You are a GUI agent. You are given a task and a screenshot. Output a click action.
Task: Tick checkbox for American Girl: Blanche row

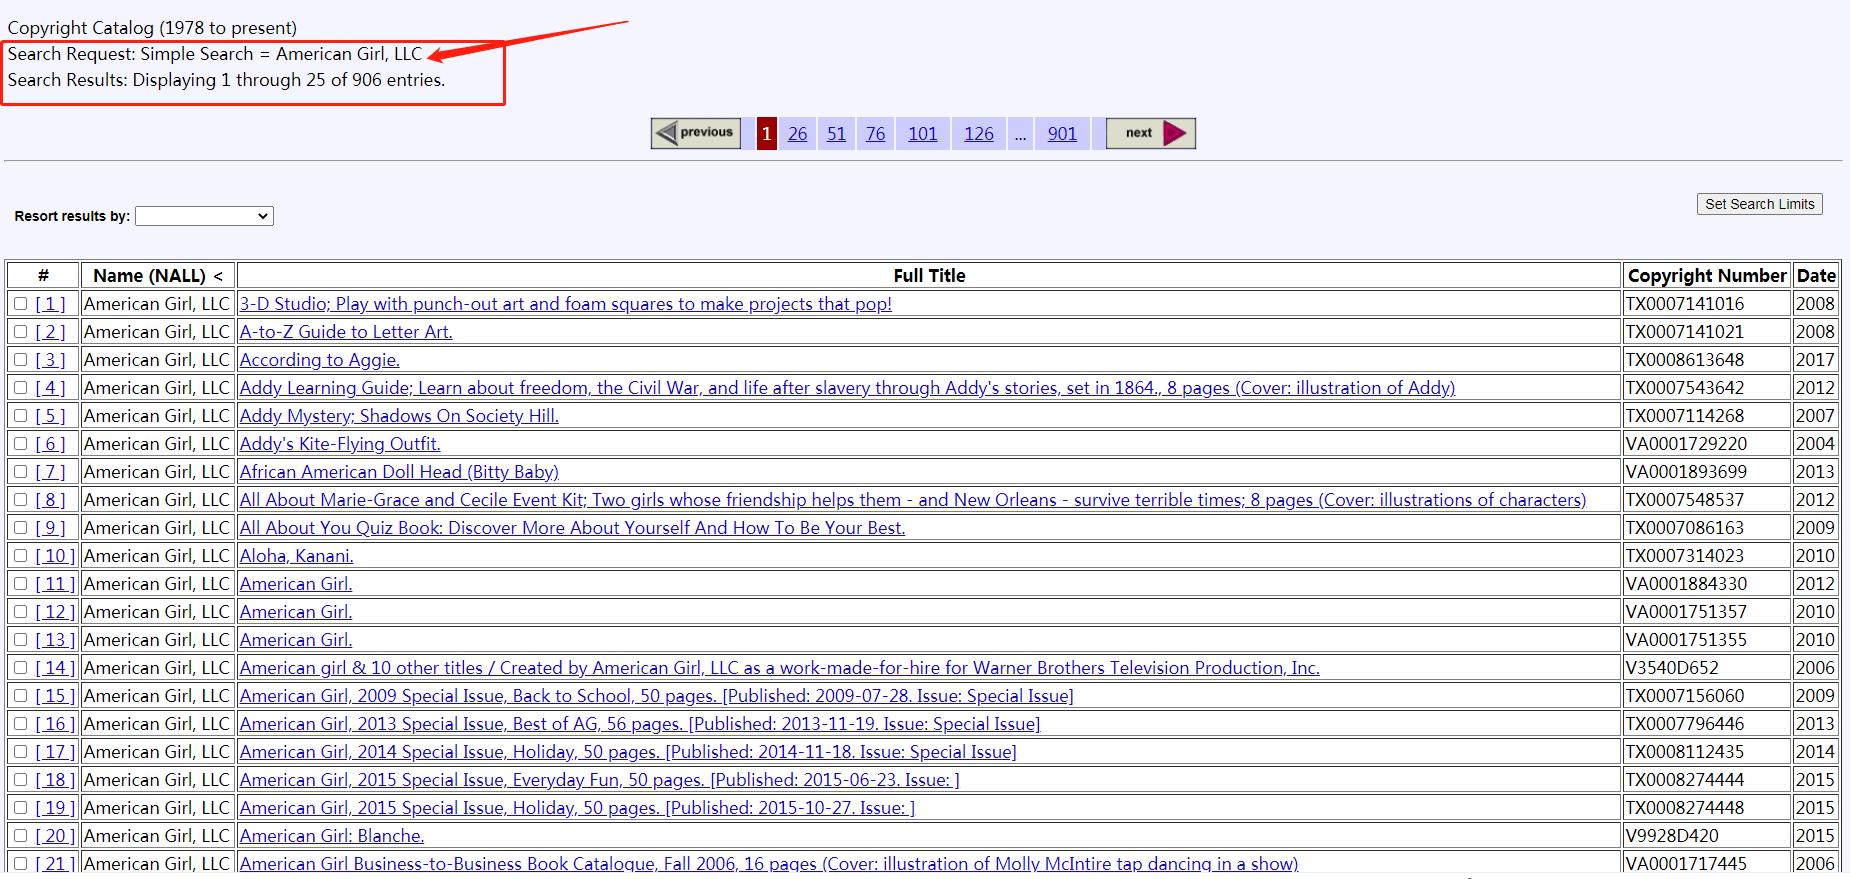pos(20,836)
